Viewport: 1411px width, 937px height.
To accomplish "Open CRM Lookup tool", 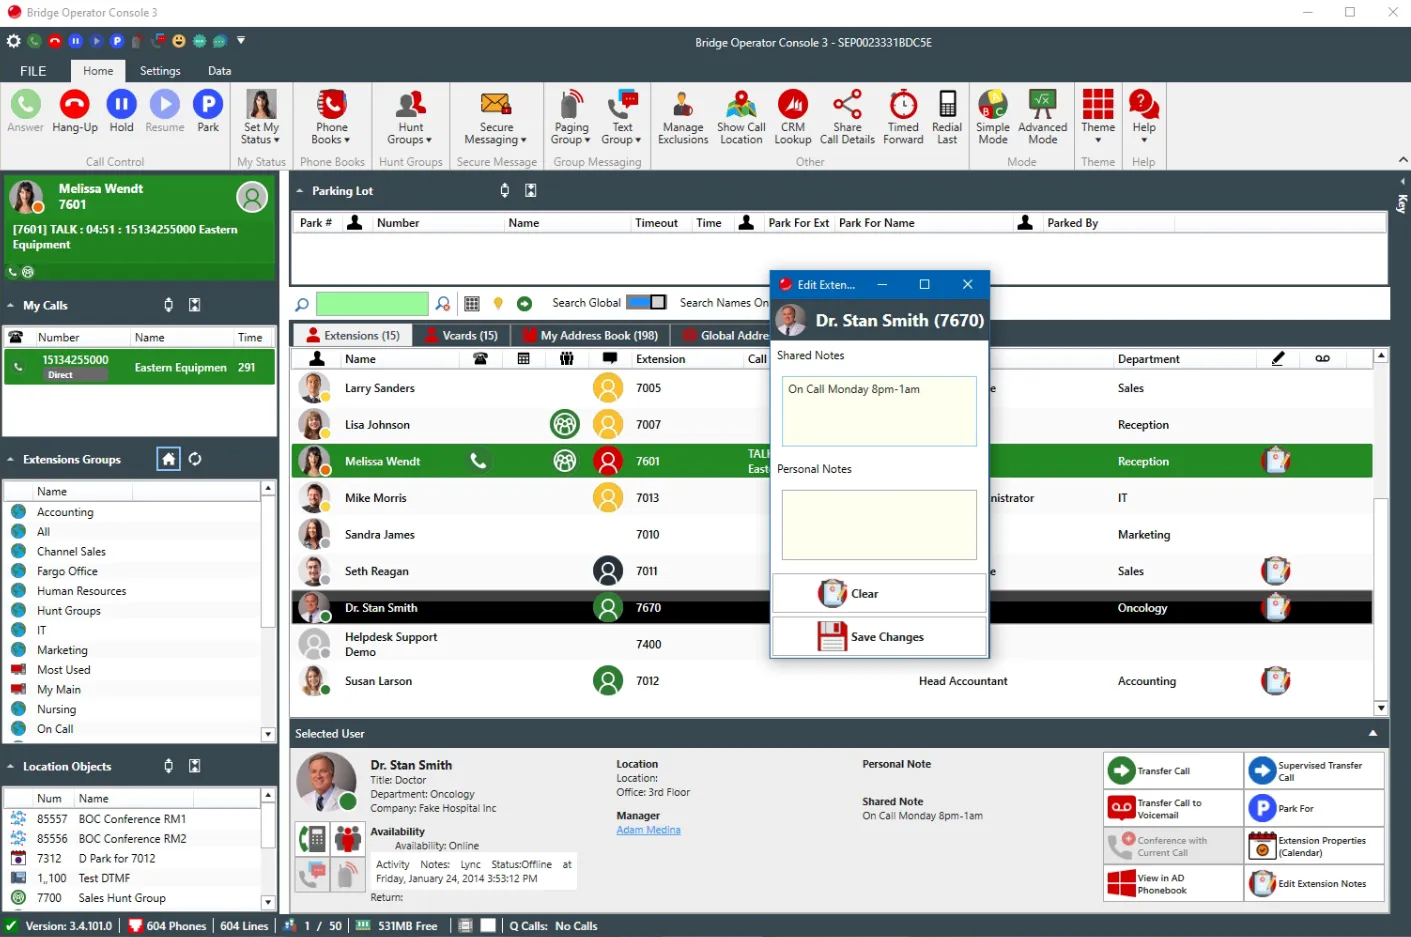I will [x=792, y=105].
